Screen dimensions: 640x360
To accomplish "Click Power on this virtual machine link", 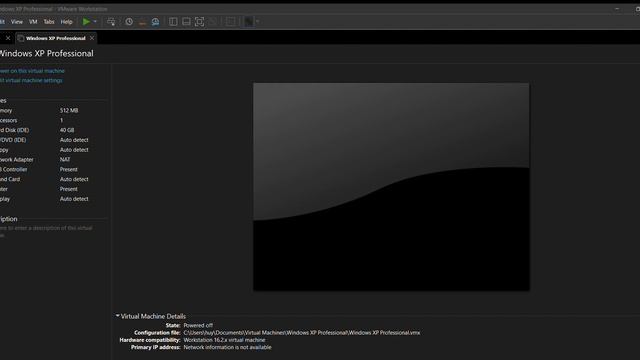I will tap(32, 71).
